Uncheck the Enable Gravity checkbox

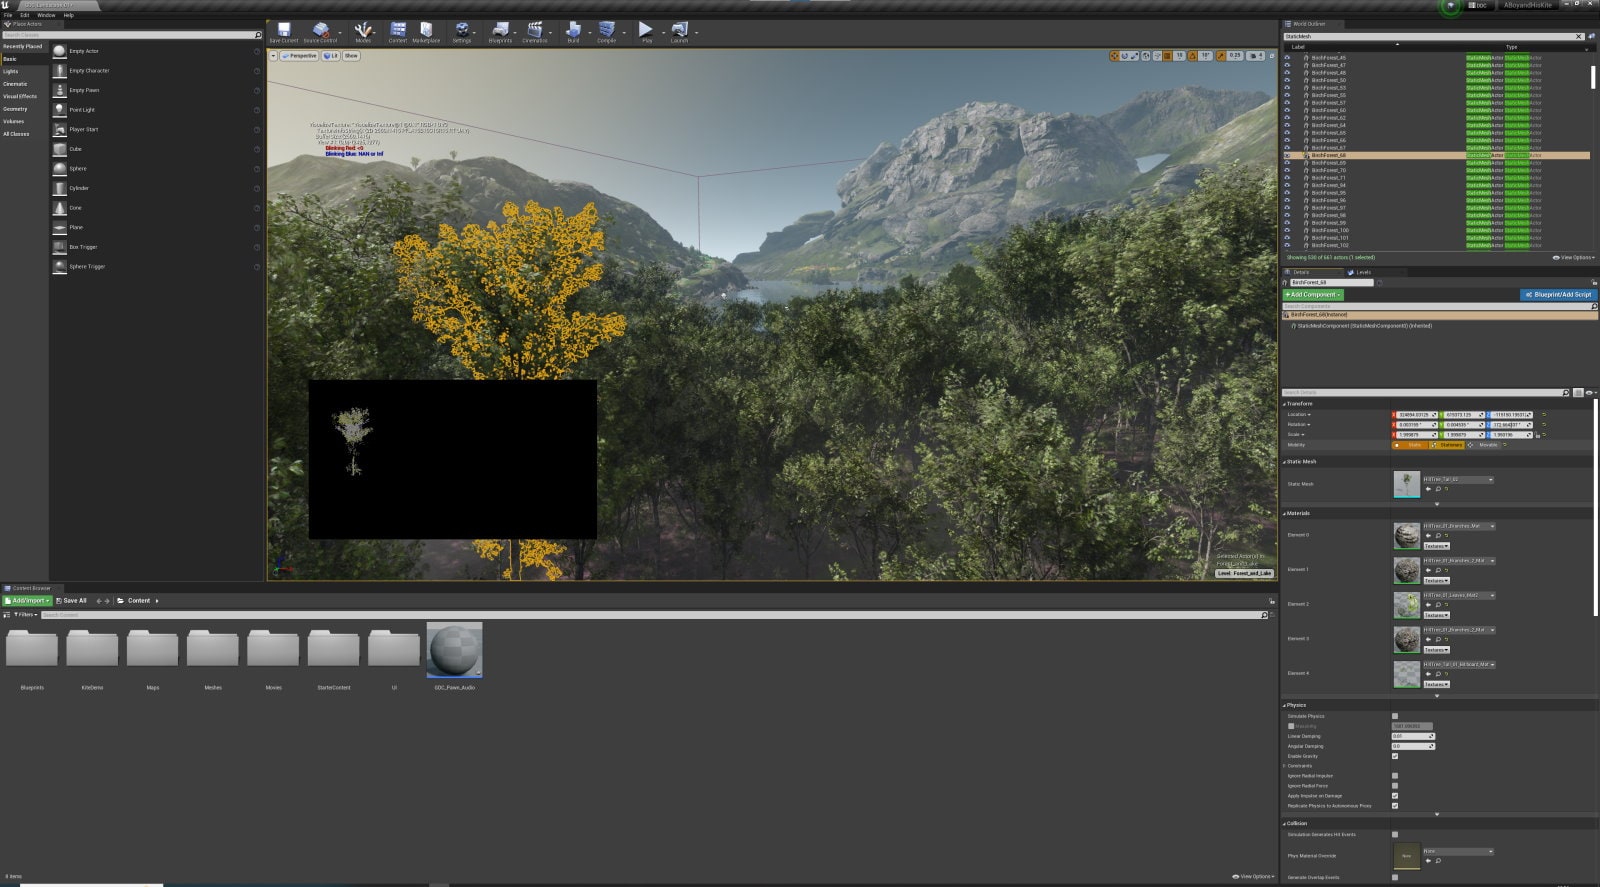[x=1395, y=756]
